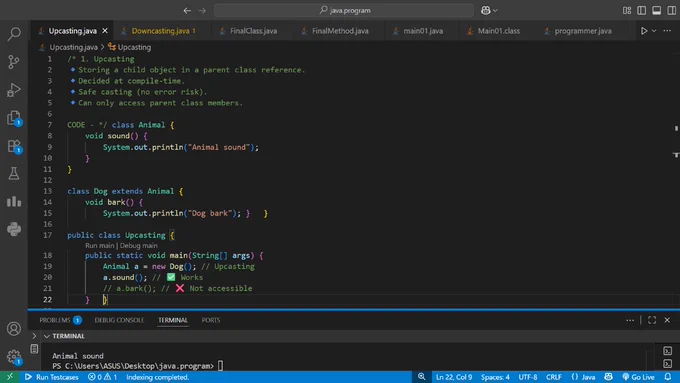Switch to the FinalMethod.java tab

tap(340, 31)
